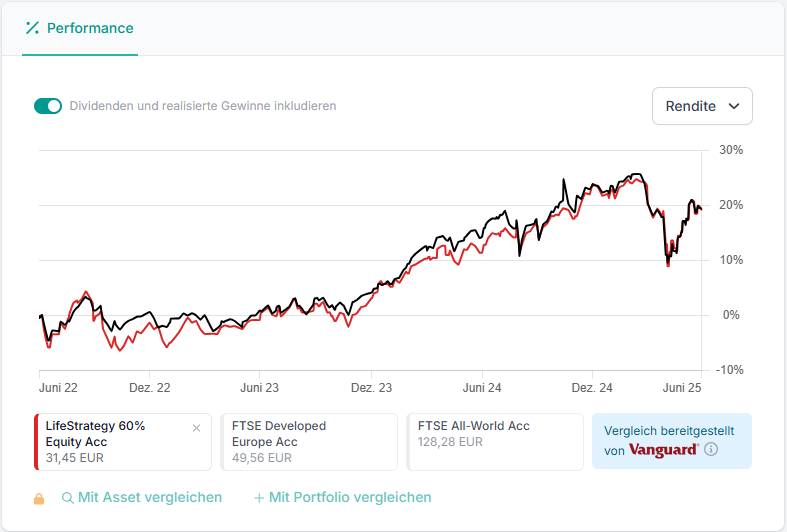
Task: Select the LifeStrategy 60% Equity Acc card
Action: [x=110, y=442]
